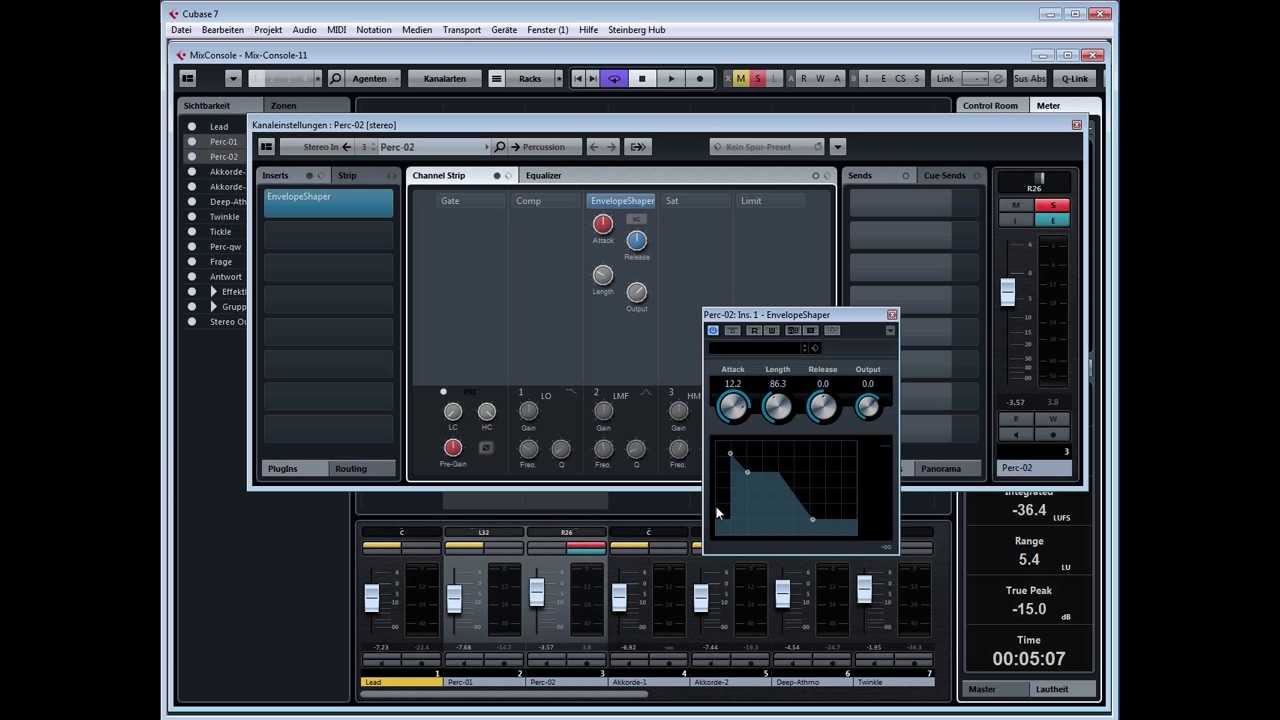Click cycle/loop transport button in MixConsole toolbar
This screenshot has height=720, width=1280.
click(x=614, y=79)
